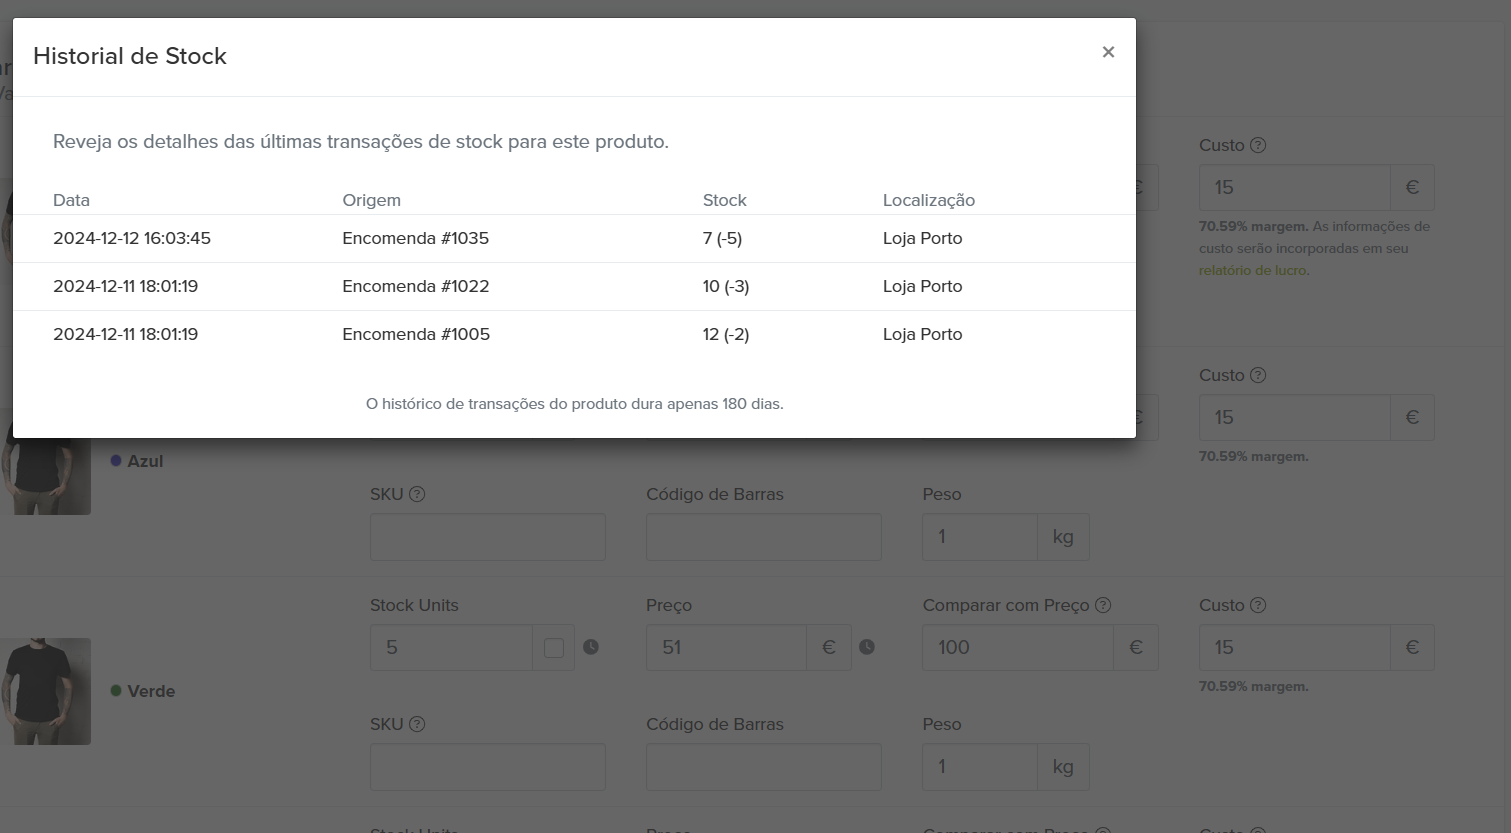Click topmost Custo help icon
Image resolution: width=1511 pixels, height=833 pixels.
pyautogui.click(x=1258, y=145)
